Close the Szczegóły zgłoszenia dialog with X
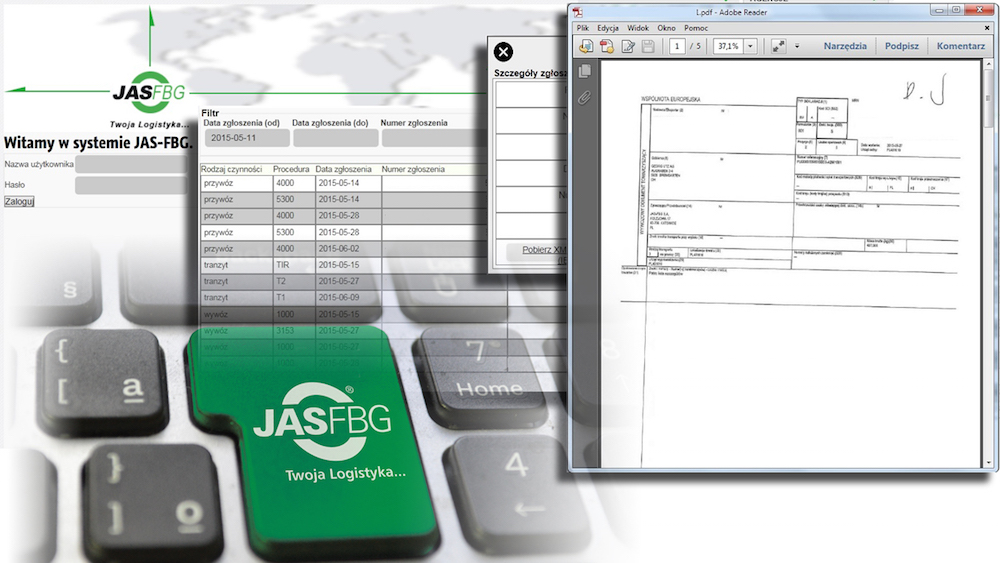This screenshot has width=1000, height=563. 503,52
